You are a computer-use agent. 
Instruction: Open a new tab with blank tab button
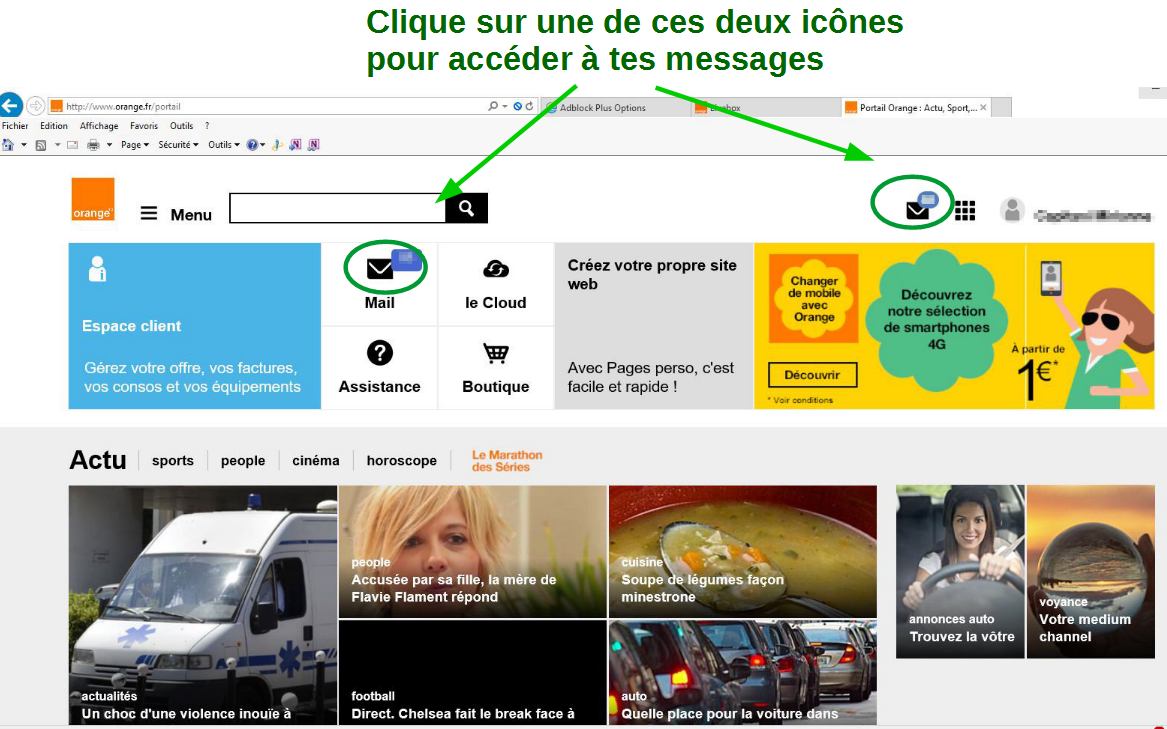[x=1002, y=107]
